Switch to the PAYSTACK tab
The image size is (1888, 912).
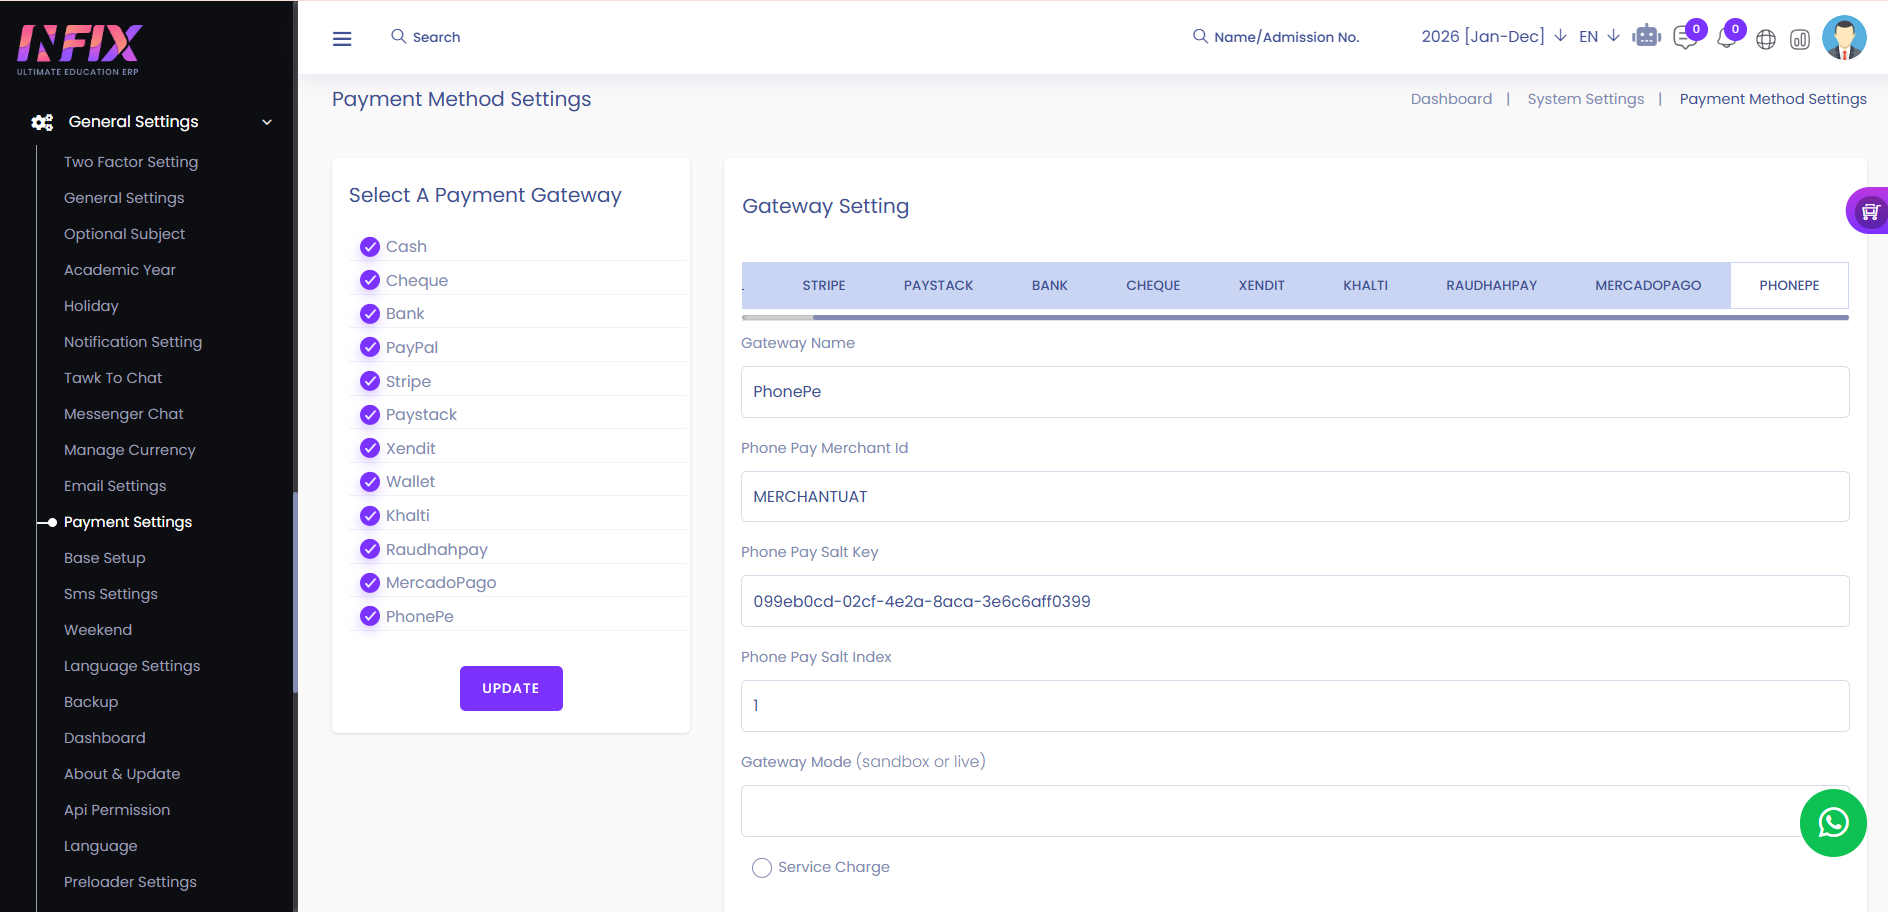click(938, 285)
